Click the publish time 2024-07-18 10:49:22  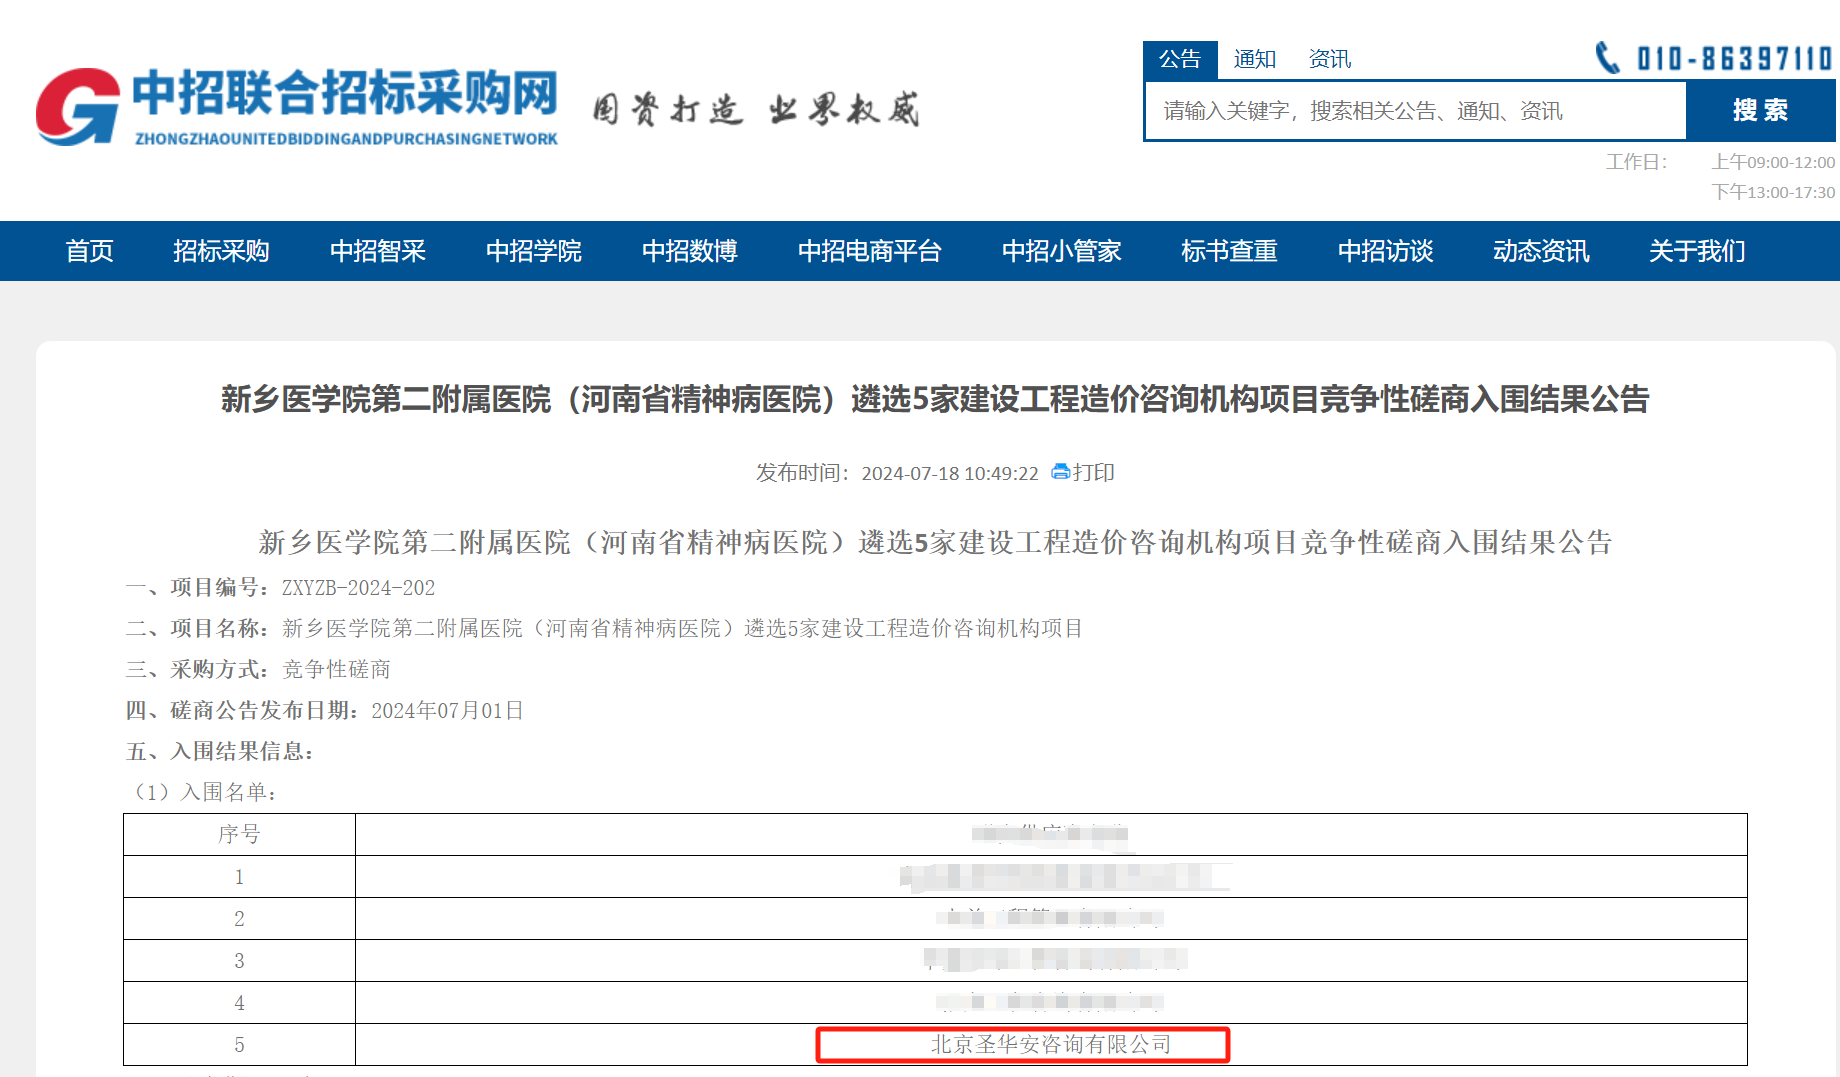pyautogui.click(x=950, y=473)
